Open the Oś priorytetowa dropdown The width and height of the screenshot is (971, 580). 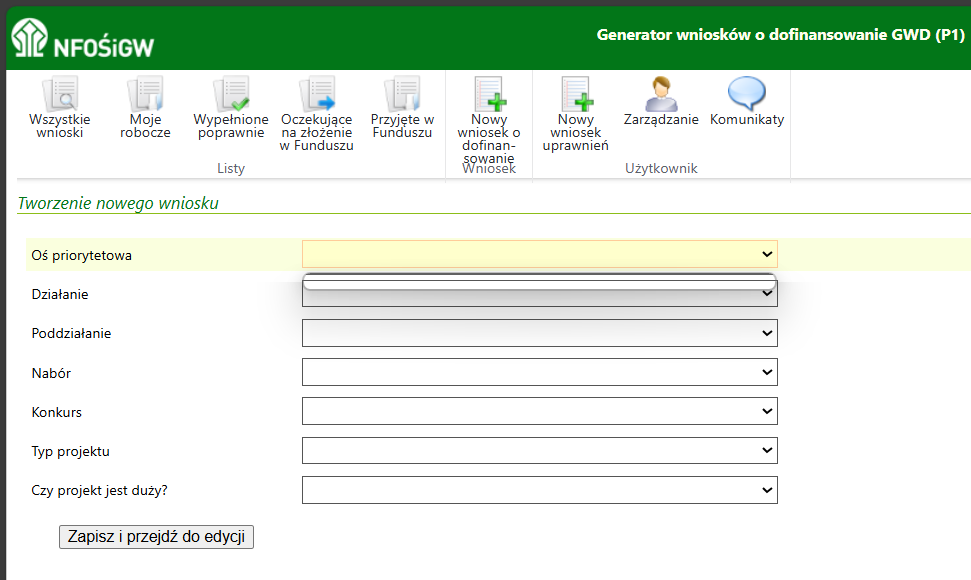pyautogui.click(x=539, y=254)
